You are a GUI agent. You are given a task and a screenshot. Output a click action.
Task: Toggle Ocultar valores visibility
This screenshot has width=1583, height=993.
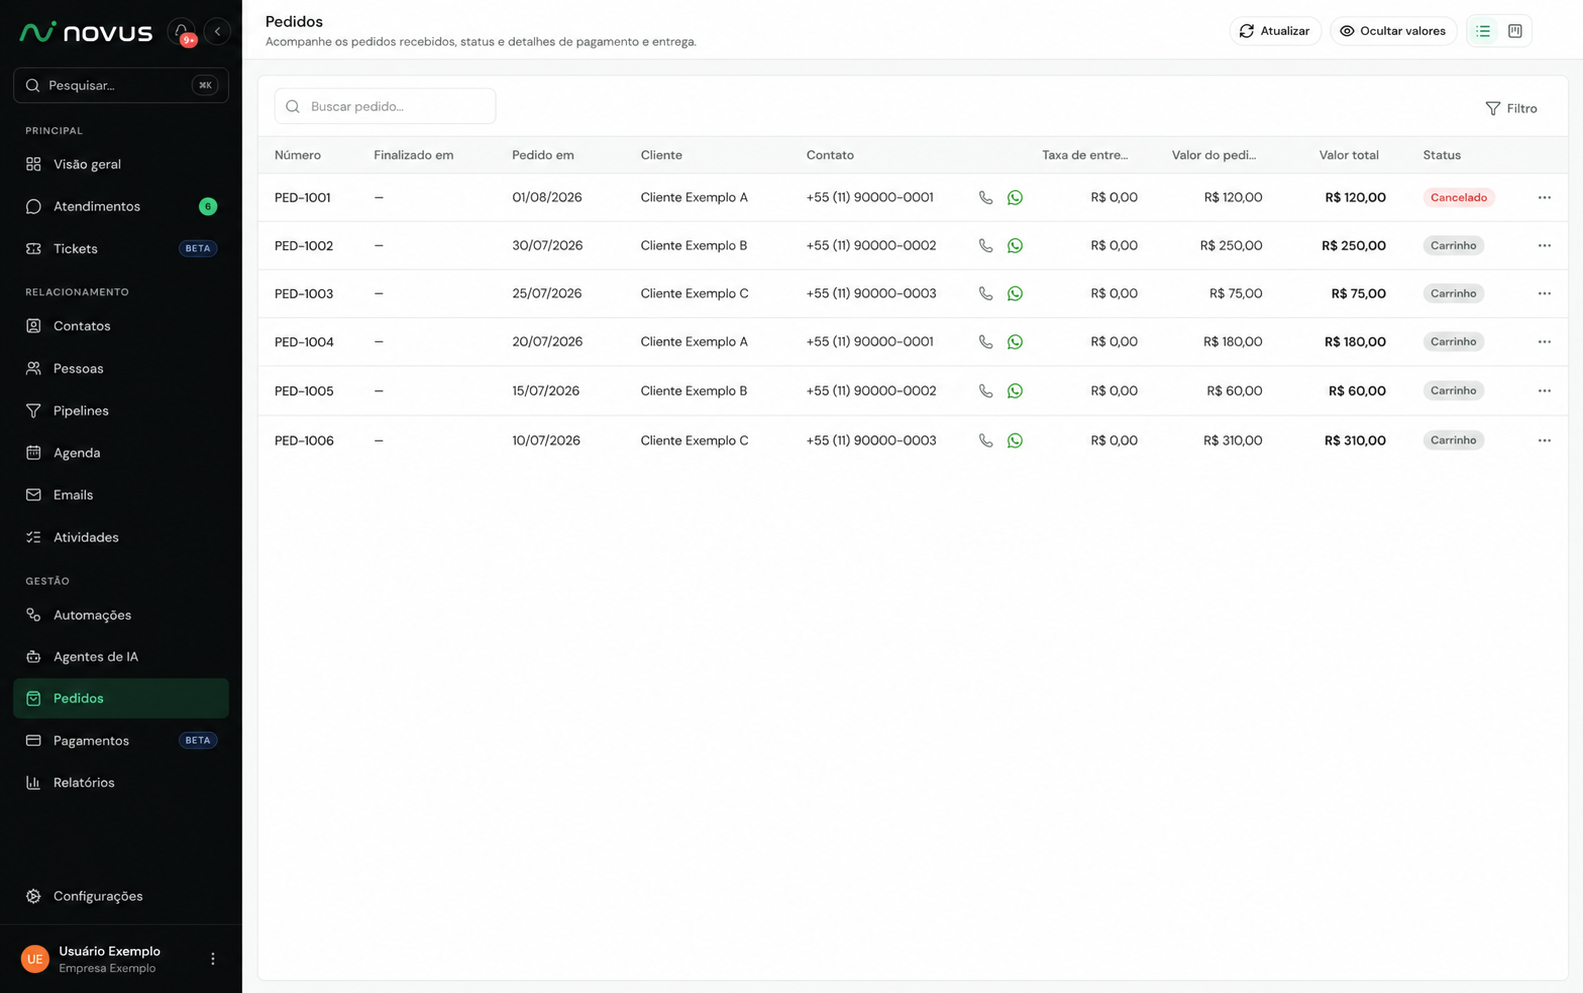tap(1393, 31)
